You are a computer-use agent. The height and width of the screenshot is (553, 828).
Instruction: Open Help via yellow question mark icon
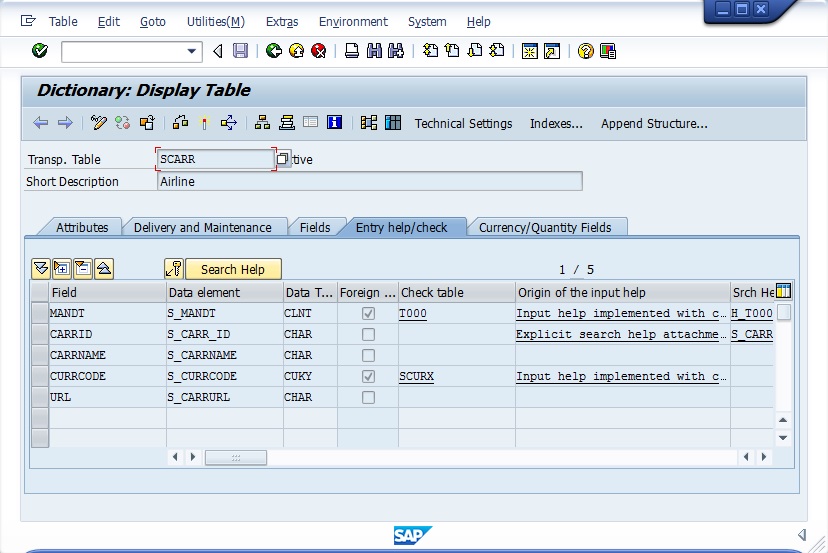tap(585, 51)
